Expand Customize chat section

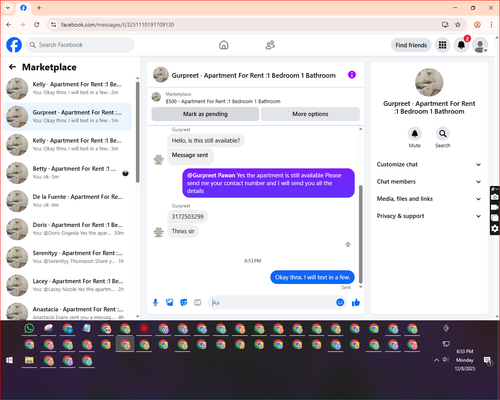(429, 164)
